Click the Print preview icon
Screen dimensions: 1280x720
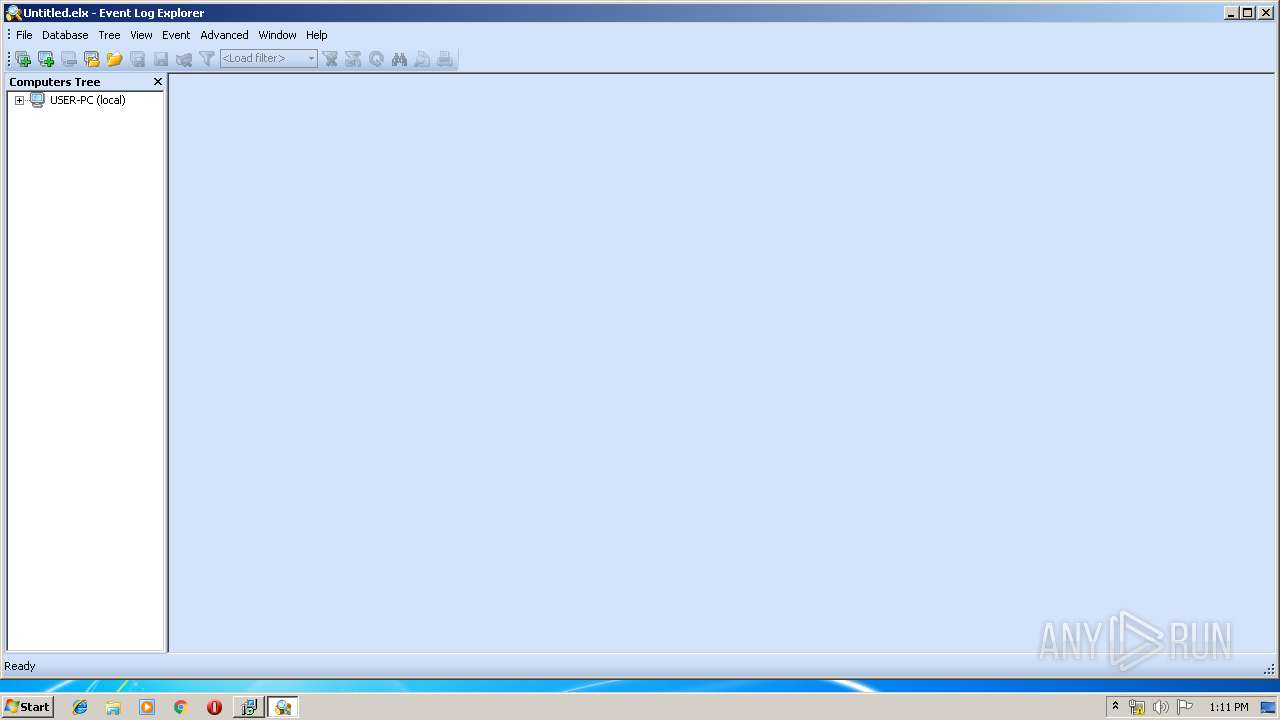pyautogui.click(x=422, y=59)
